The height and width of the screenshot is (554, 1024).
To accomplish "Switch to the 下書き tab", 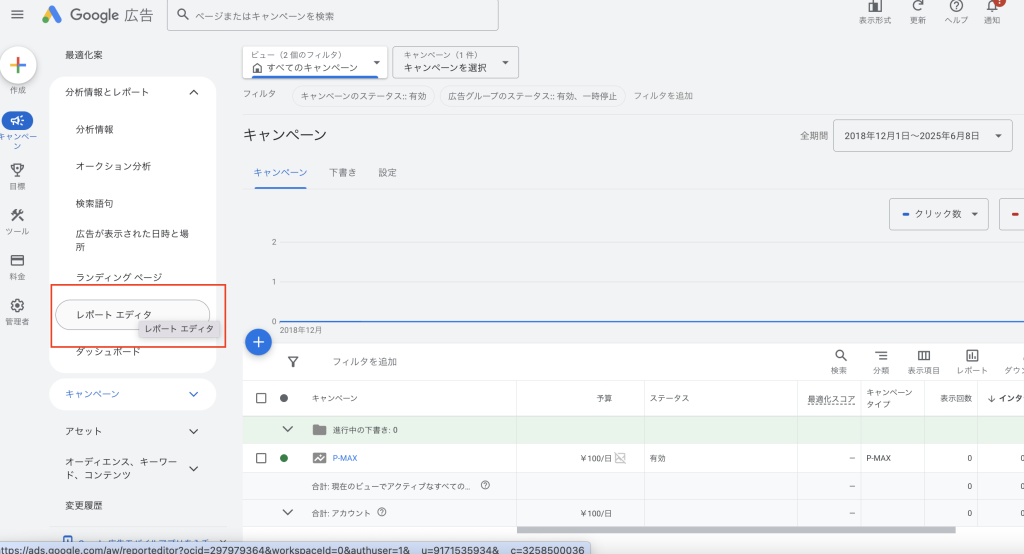I will click(342, 172).
